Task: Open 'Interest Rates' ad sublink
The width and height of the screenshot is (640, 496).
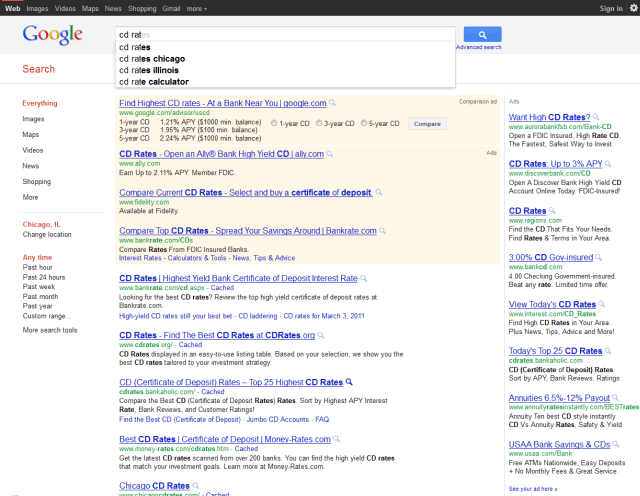Action: tap(140, 258)
